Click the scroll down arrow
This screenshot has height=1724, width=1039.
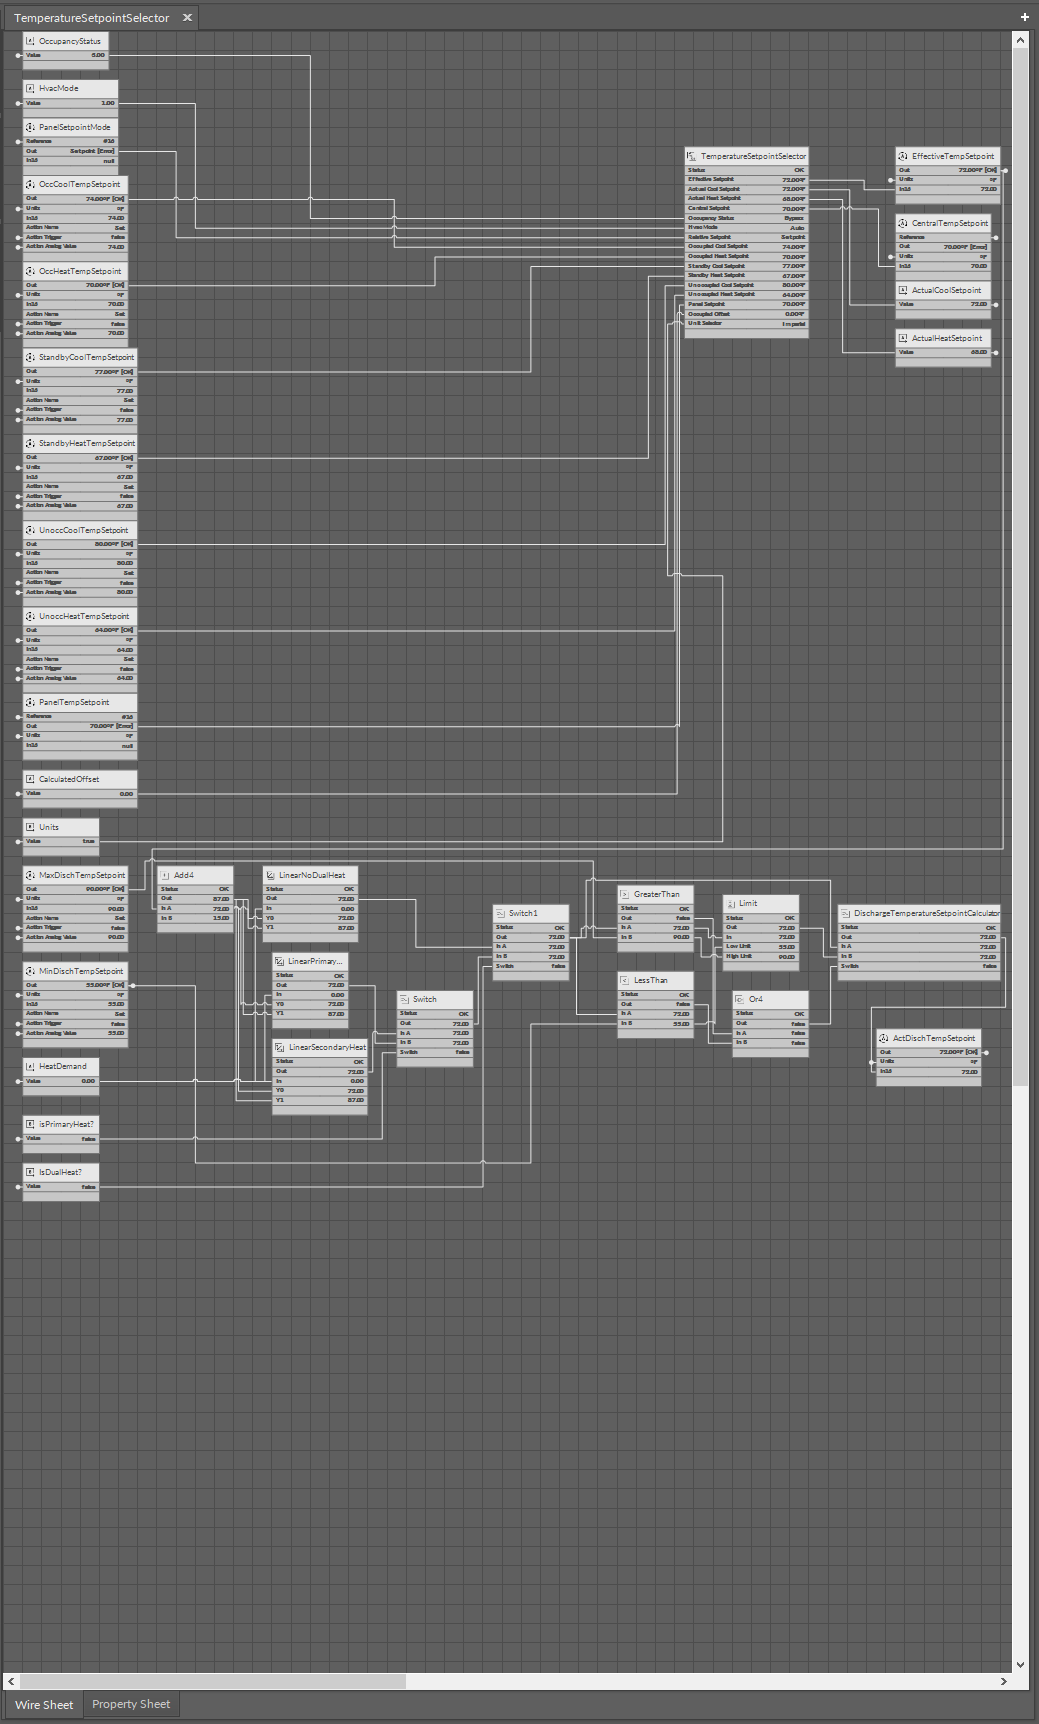coord(1020,1665)
